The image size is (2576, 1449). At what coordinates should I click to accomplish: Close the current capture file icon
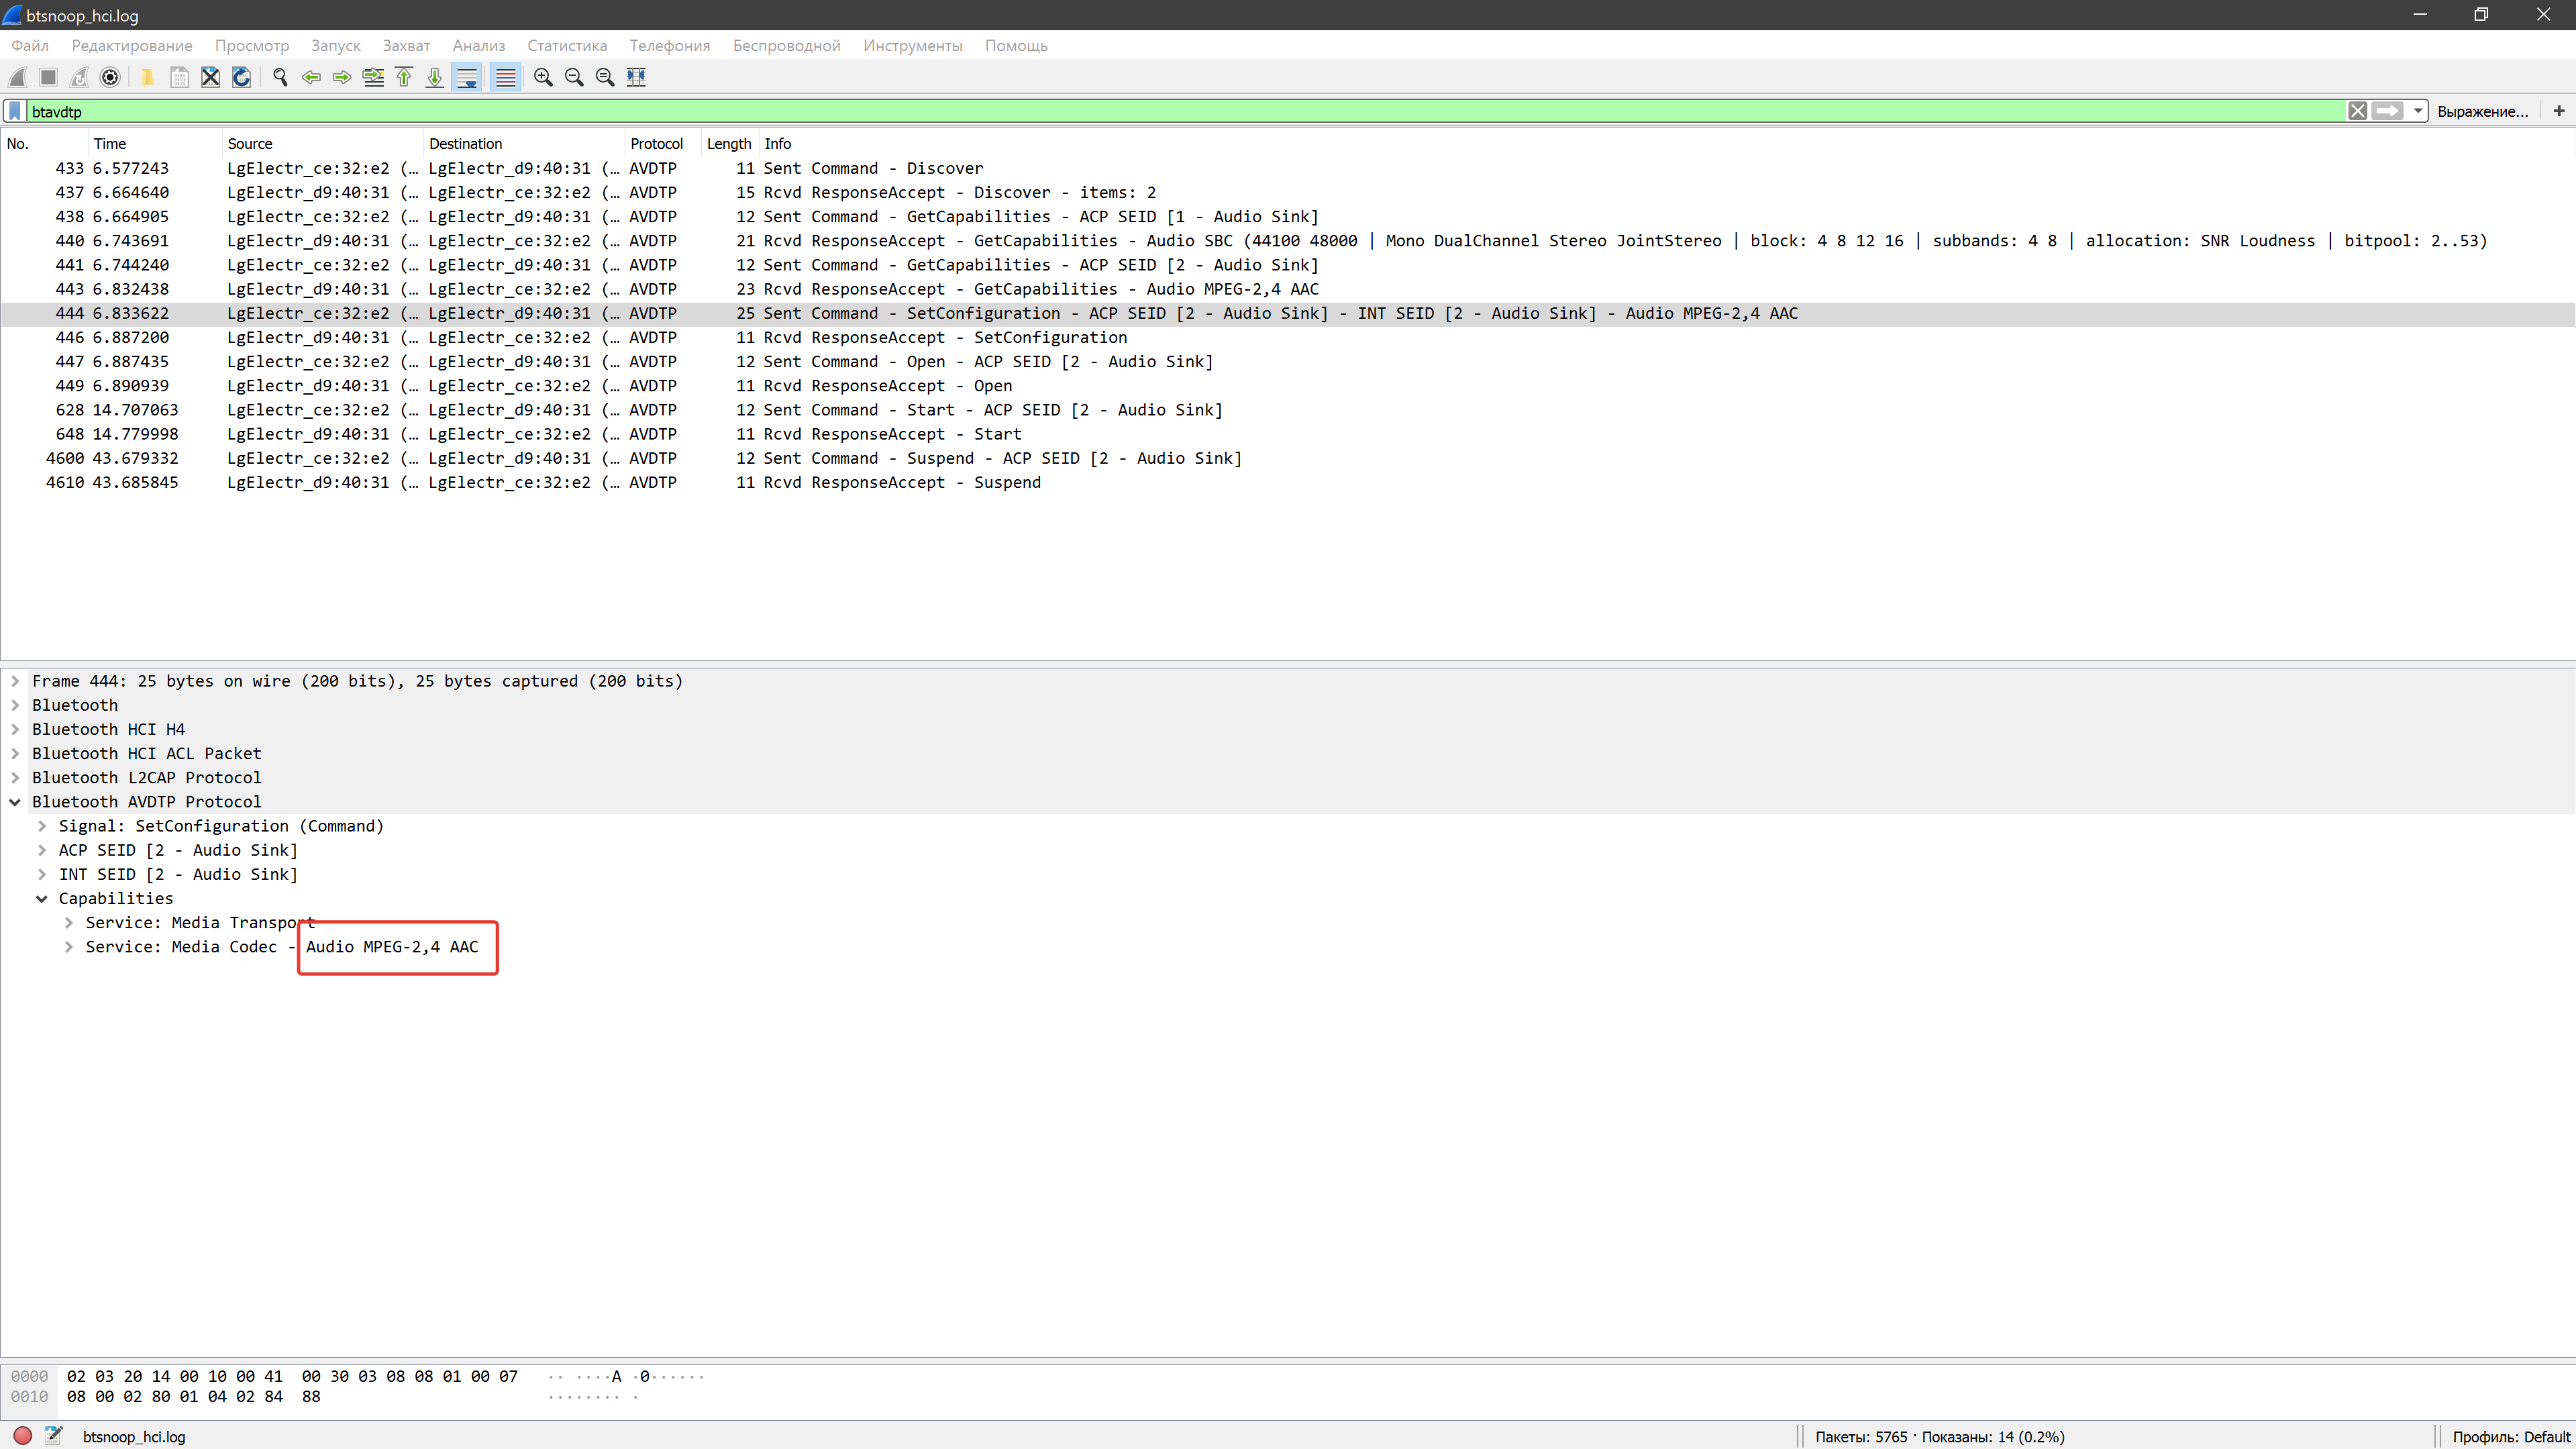point(210,77)
